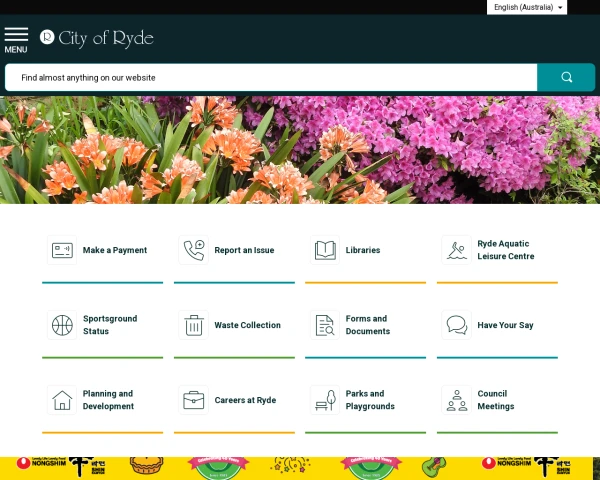The width and height of the screenshot is (600, 480).
Task: Click the Have Your Say speech-bubble icon
Action: [x=456, y=325]
